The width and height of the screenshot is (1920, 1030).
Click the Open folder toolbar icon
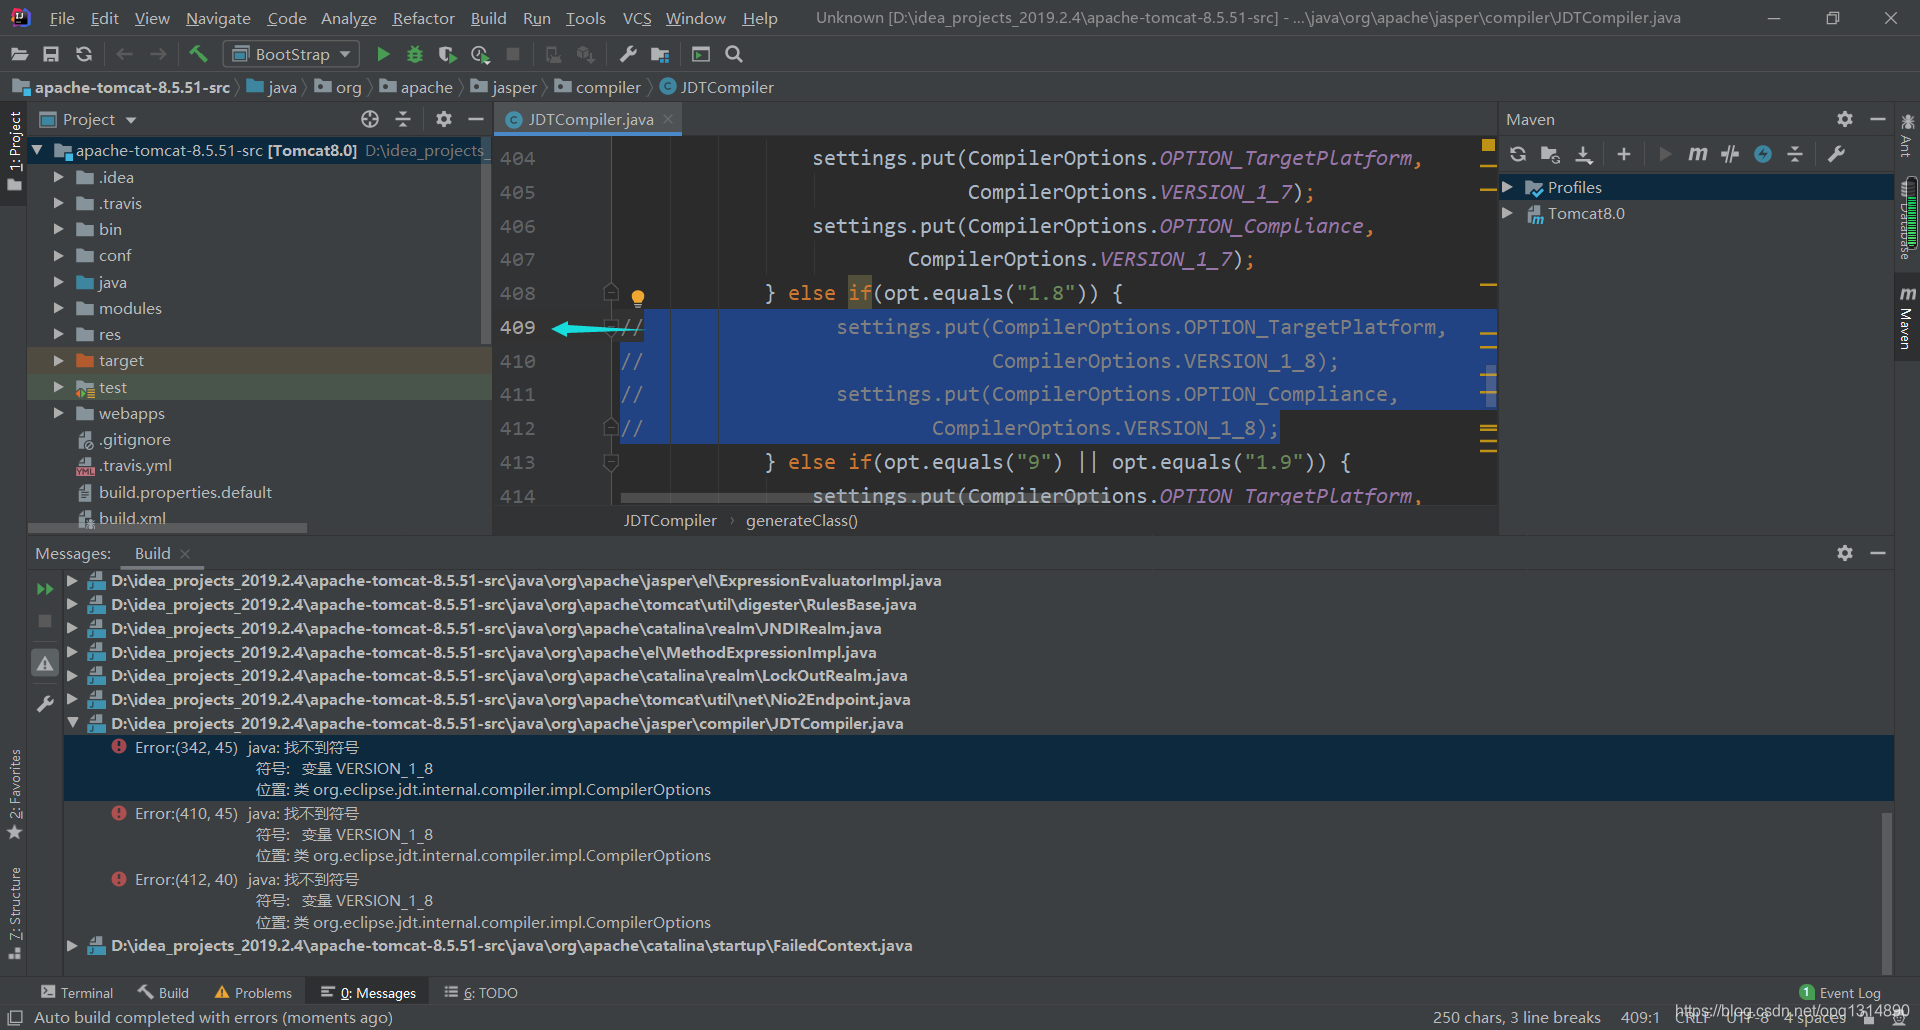(19, 54)
